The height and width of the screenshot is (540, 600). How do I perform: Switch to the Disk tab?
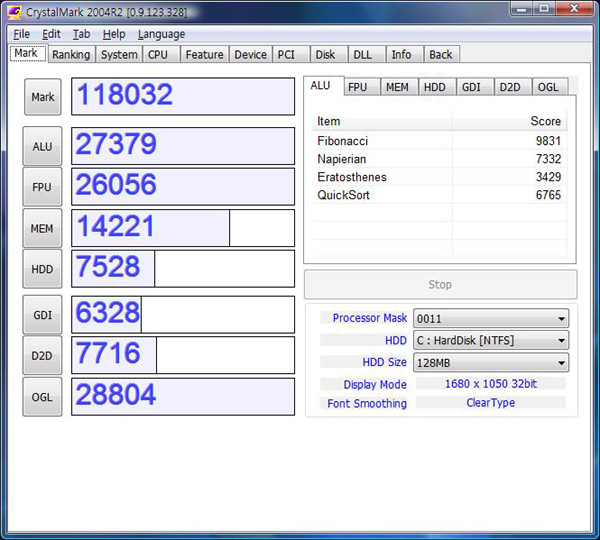329,55
